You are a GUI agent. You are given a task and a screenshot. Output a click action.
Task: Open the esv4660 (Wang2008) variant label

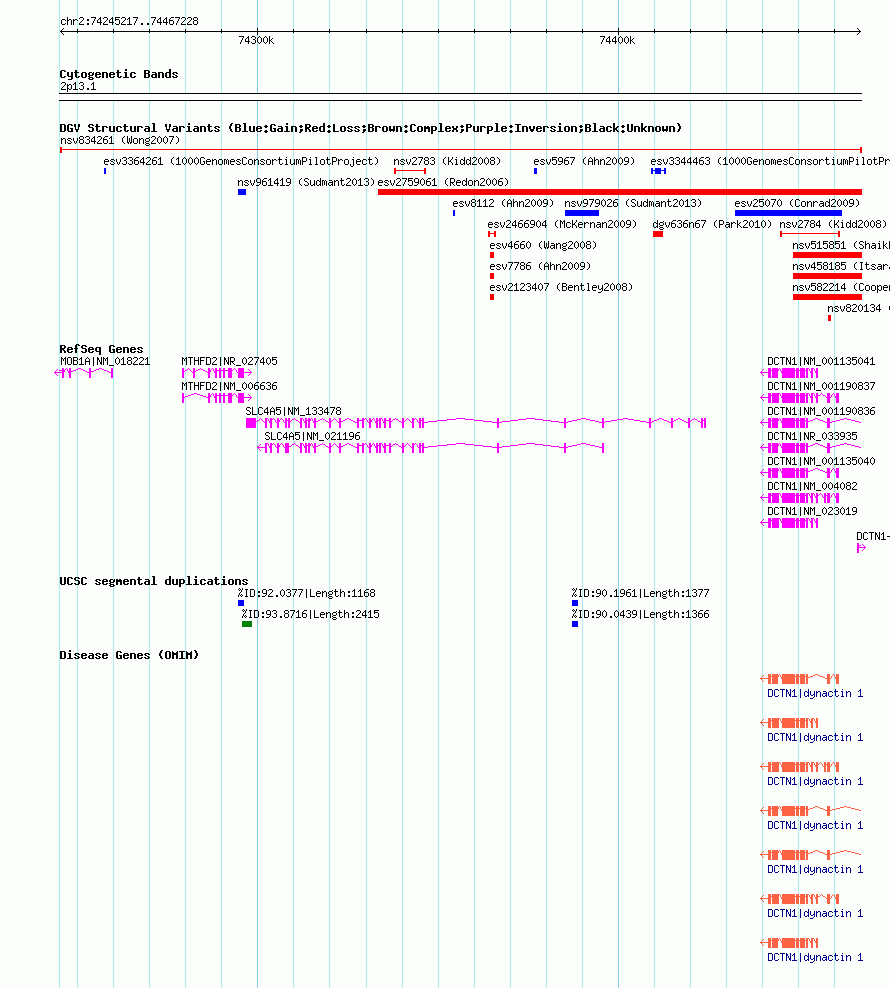click(543, 246)
